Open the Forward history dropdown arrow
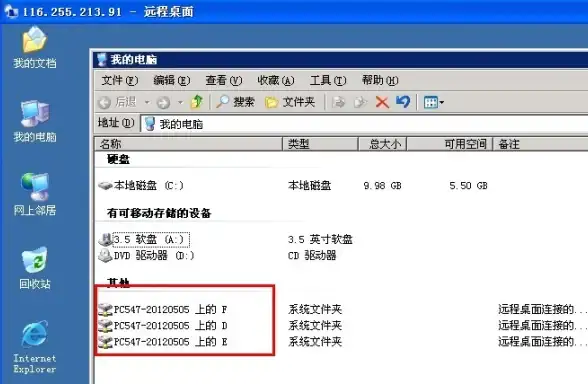This screenshot has height=384, width=588. point(180,102)
